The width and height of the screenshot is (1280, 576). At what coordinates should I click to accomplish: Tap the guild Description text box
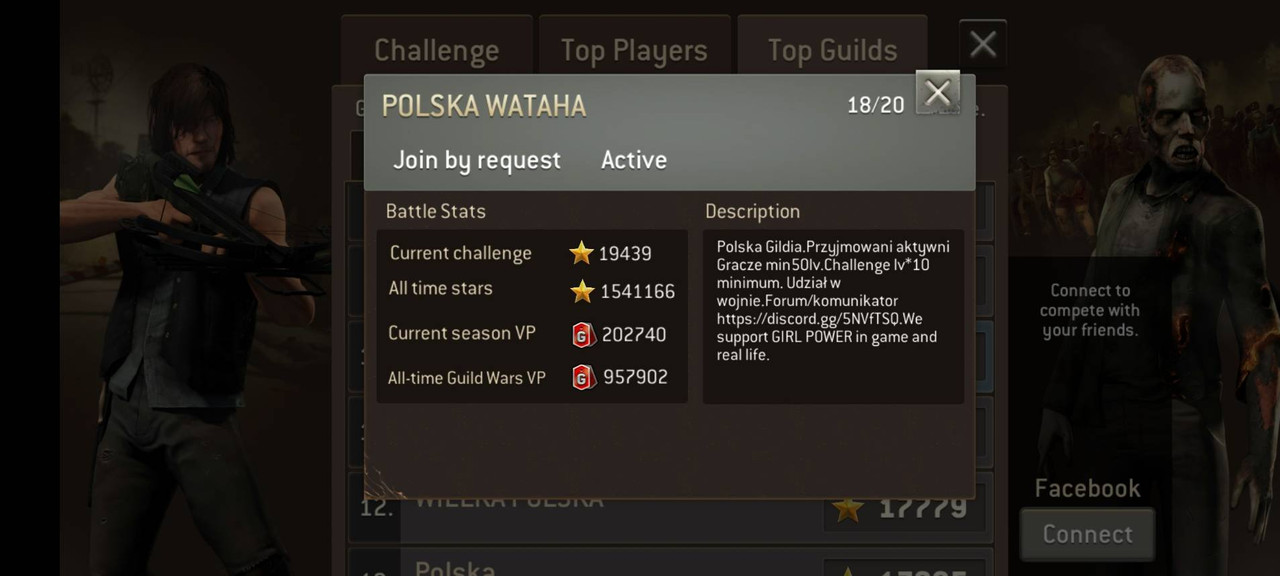pos(833,316)
